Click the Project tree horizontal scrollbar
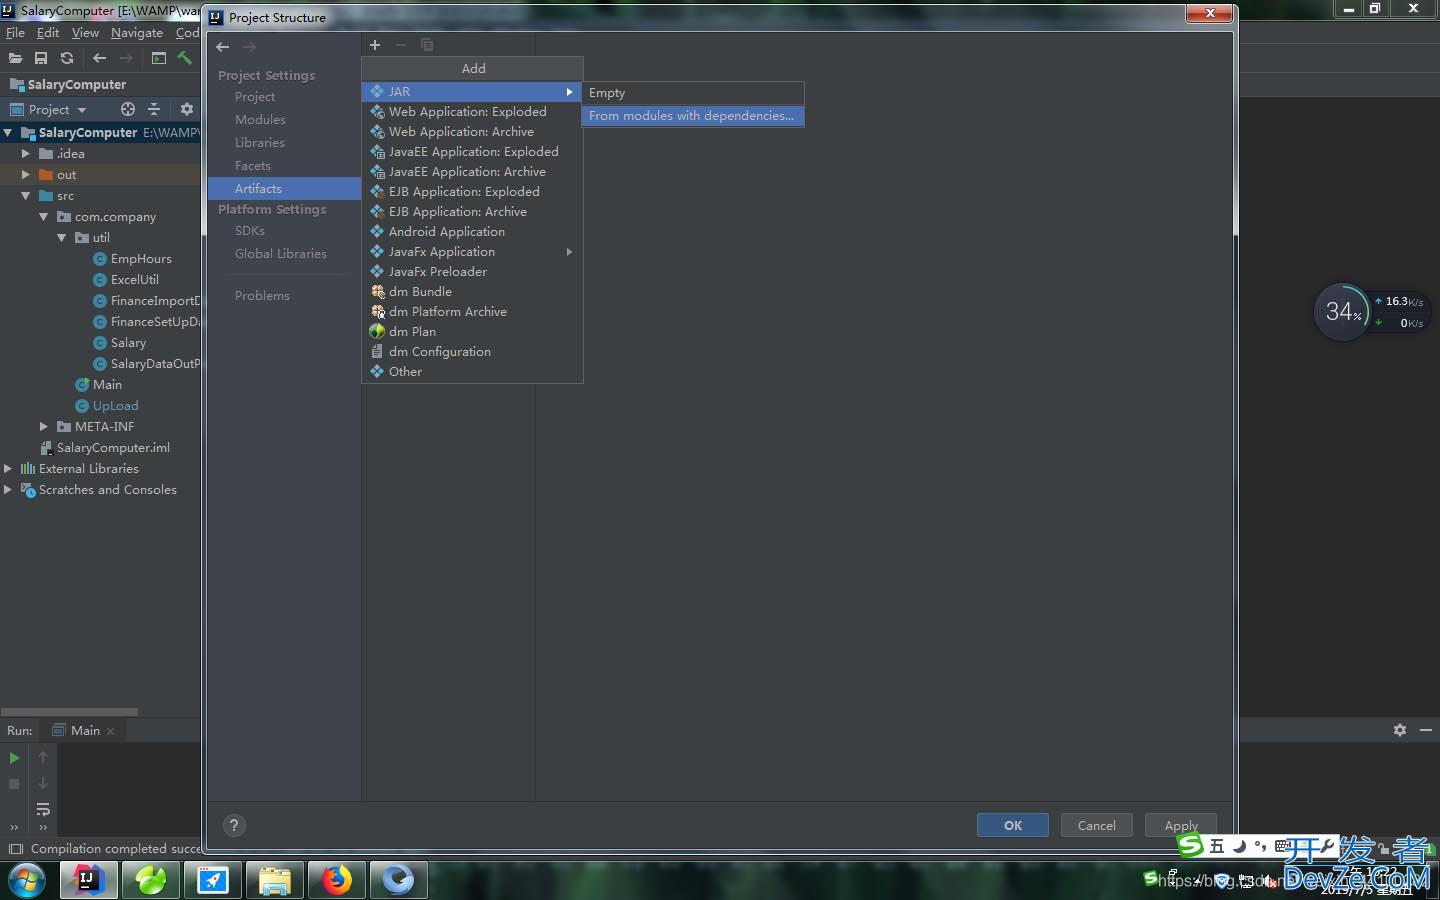Viewport: 1440px width, 900px height. 69,712
